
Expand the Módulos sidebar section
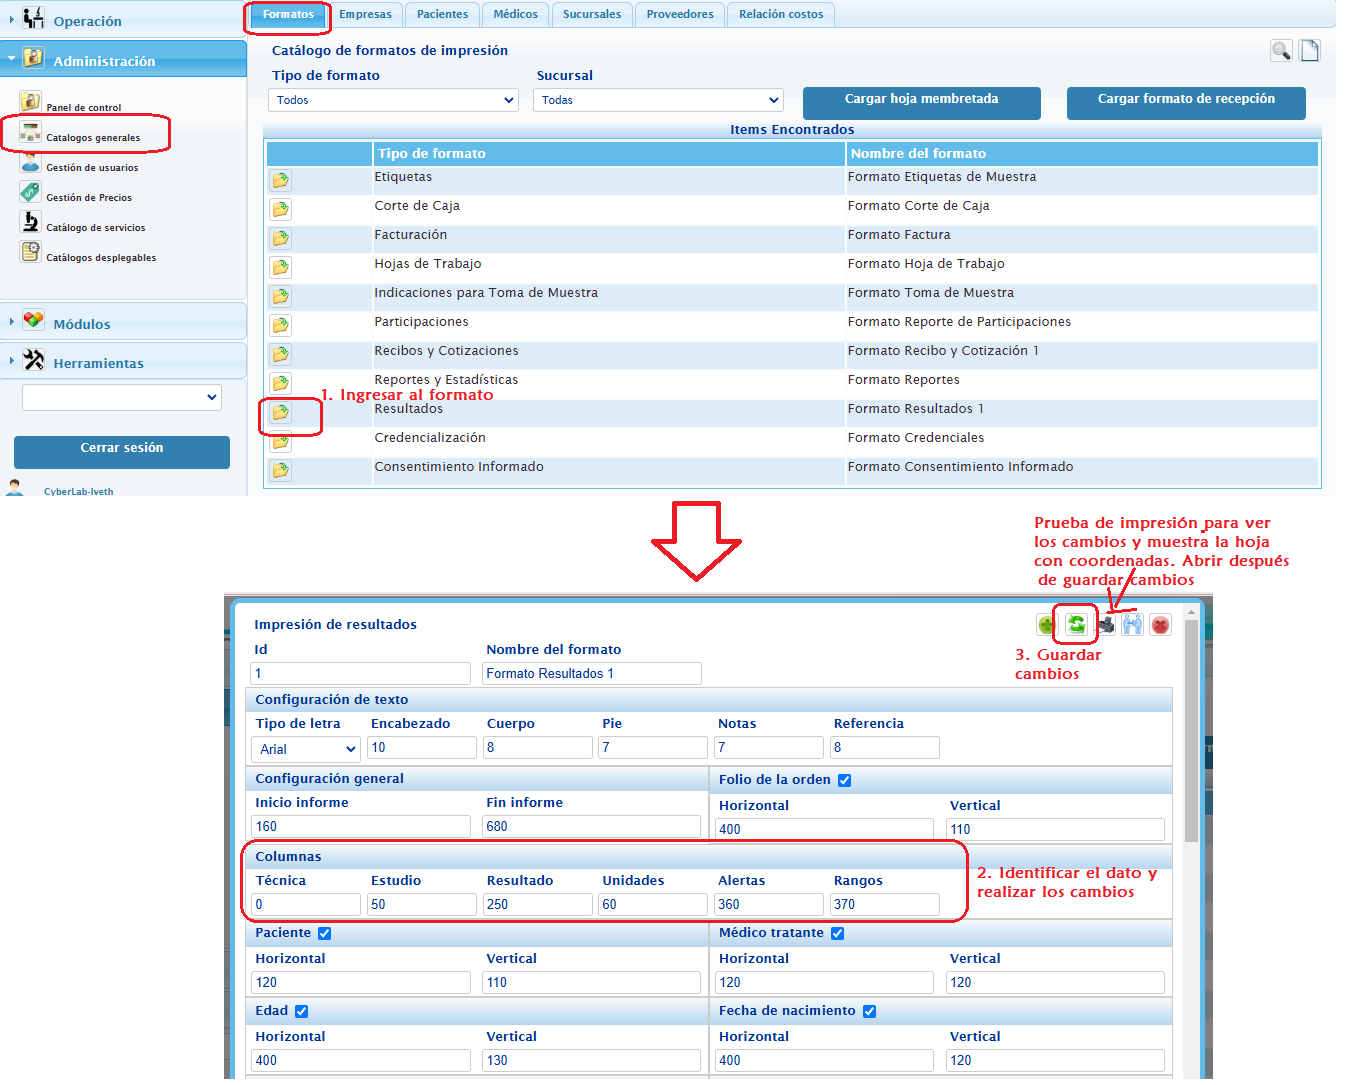pyautogui.click(x=123, y=323)
